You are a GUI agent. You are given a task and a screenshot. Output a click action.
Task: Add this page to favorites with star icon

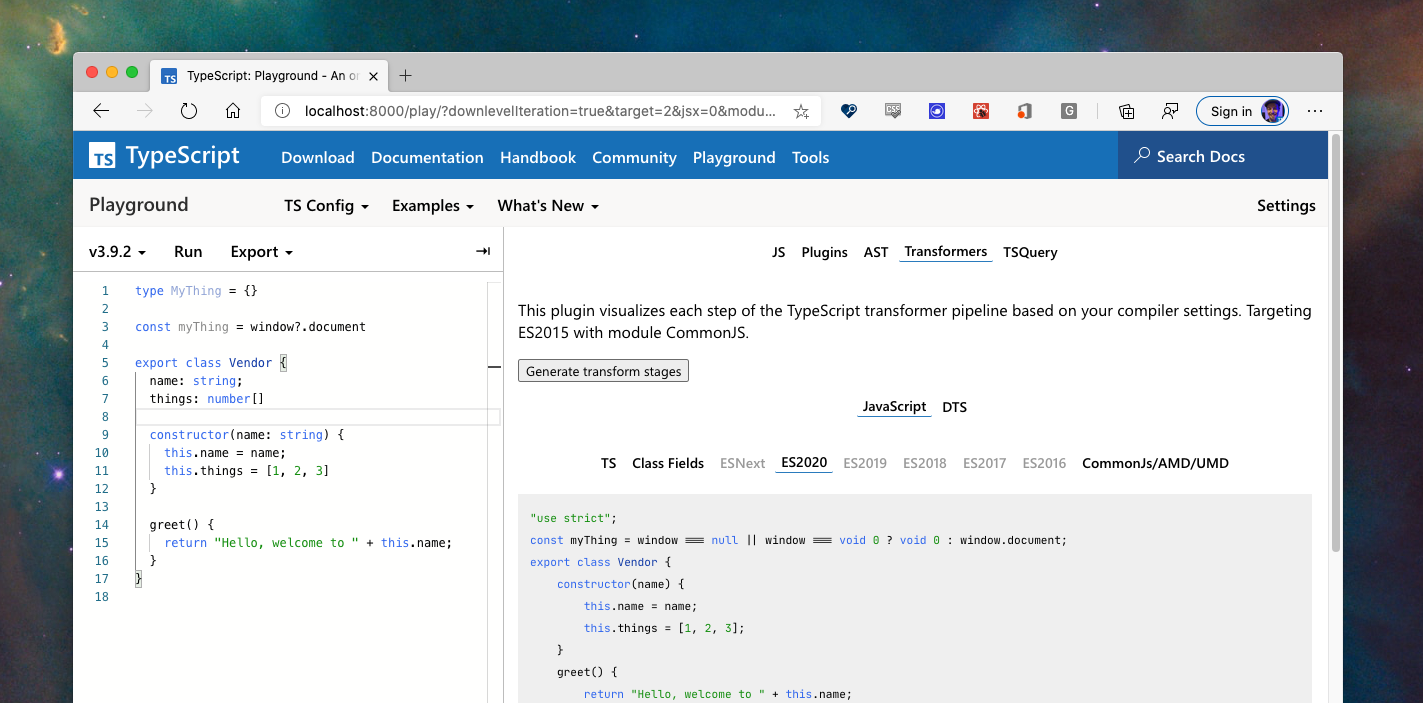click(x=801, y=112)
